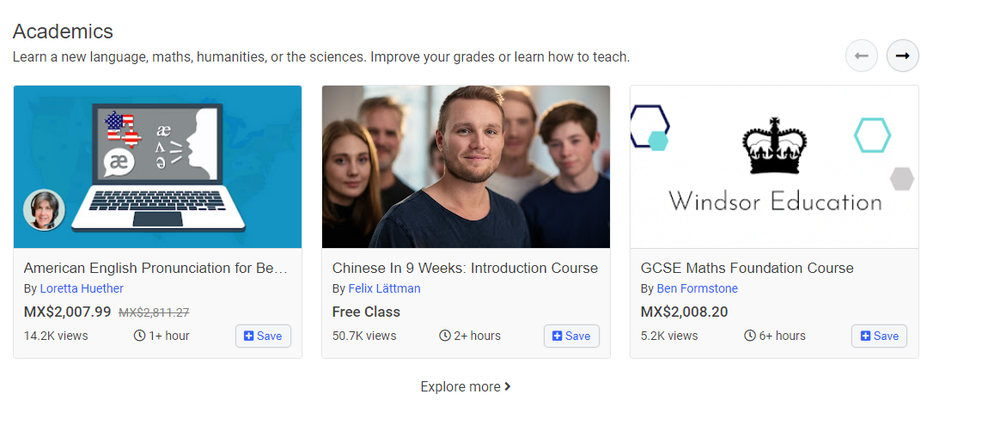Image resolution: width=1000 pixels, height=429 pixels.
Task: Expand Explore more academics courses
Action: 465,387
